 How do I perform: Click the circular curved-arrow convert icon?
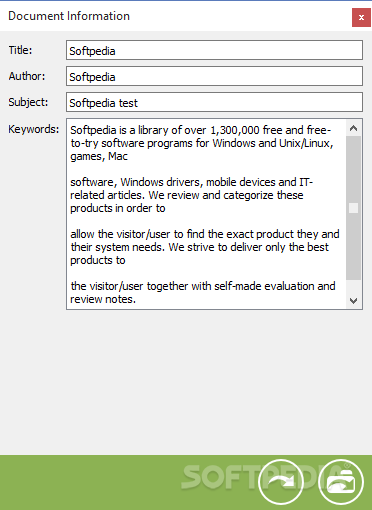tap(281, 482)
